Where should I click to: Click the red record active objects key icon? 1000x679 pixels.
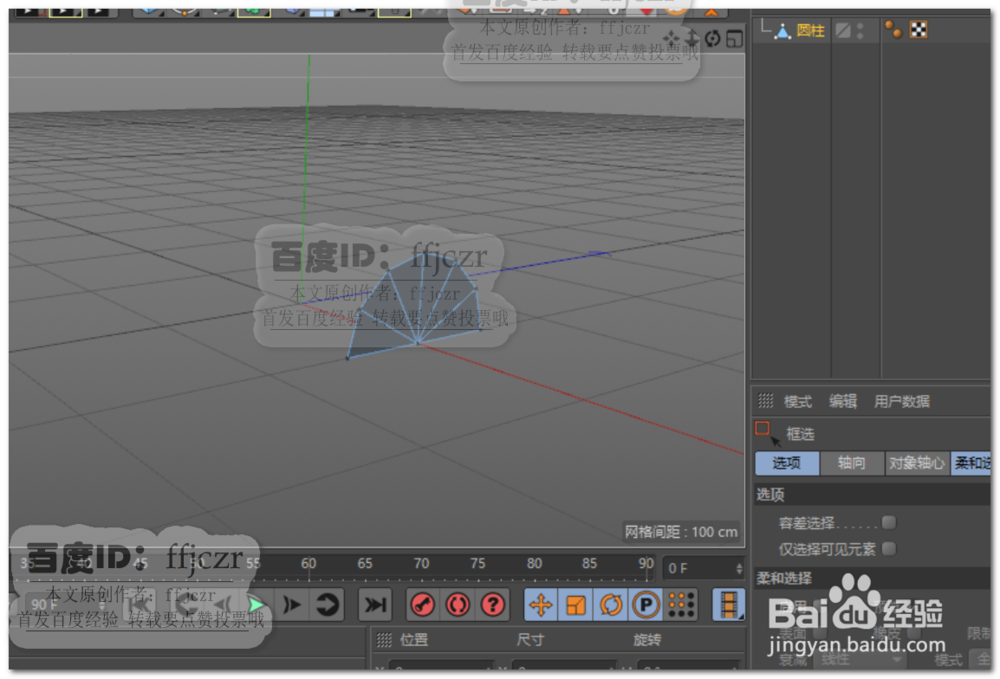click(x=422, y=604)
